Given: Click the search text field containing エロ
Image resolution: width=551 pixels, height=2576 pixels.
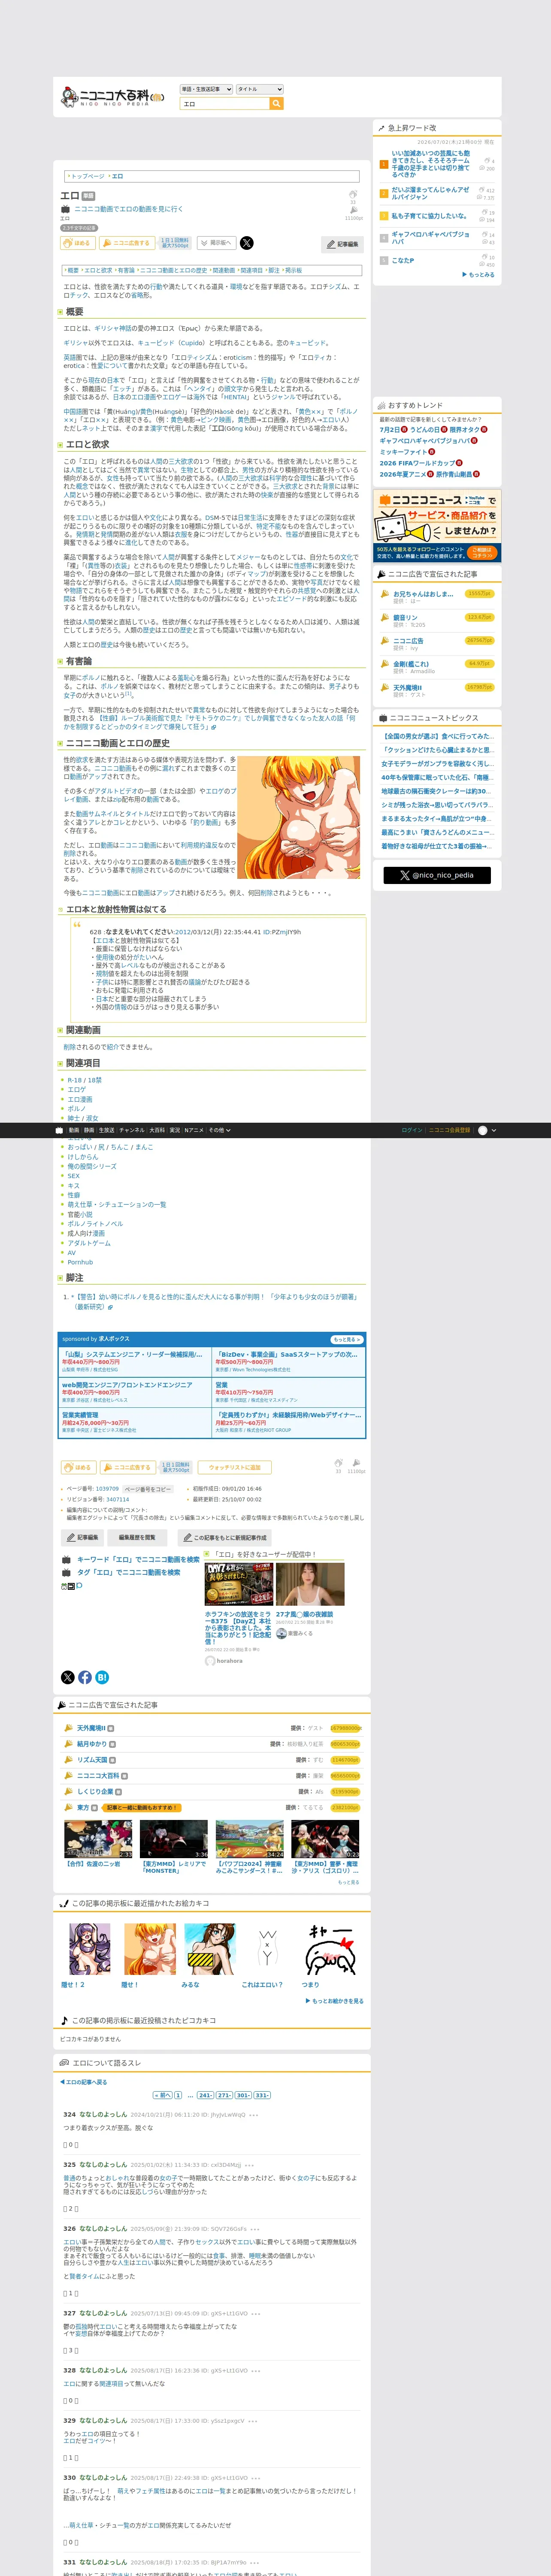Looking at the screenshot, I should [x=224, y=104].
